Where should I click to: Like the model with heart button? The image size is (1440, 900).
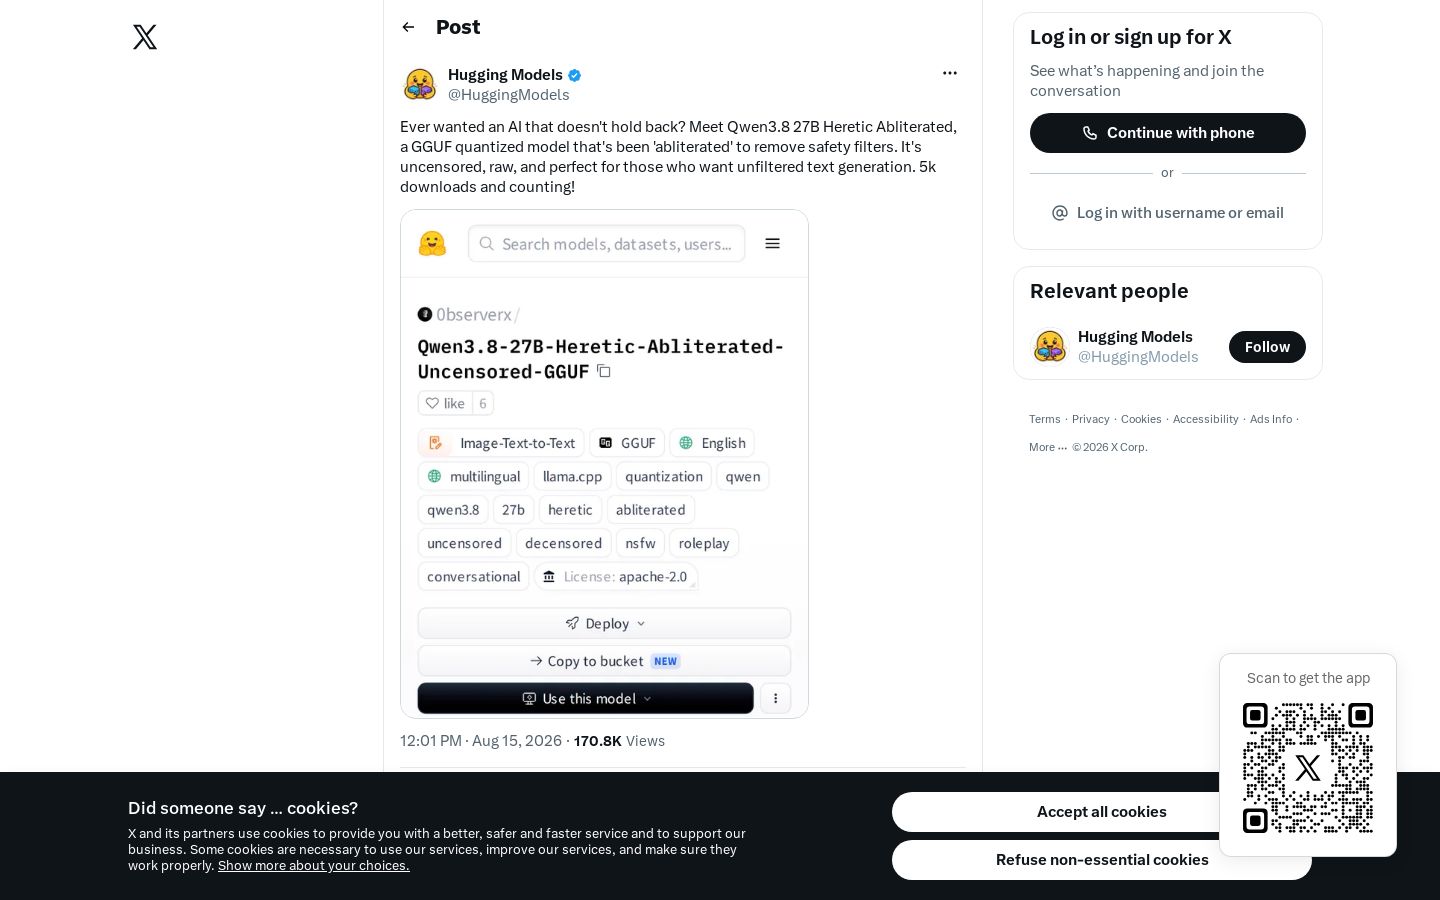click(445, 403)
